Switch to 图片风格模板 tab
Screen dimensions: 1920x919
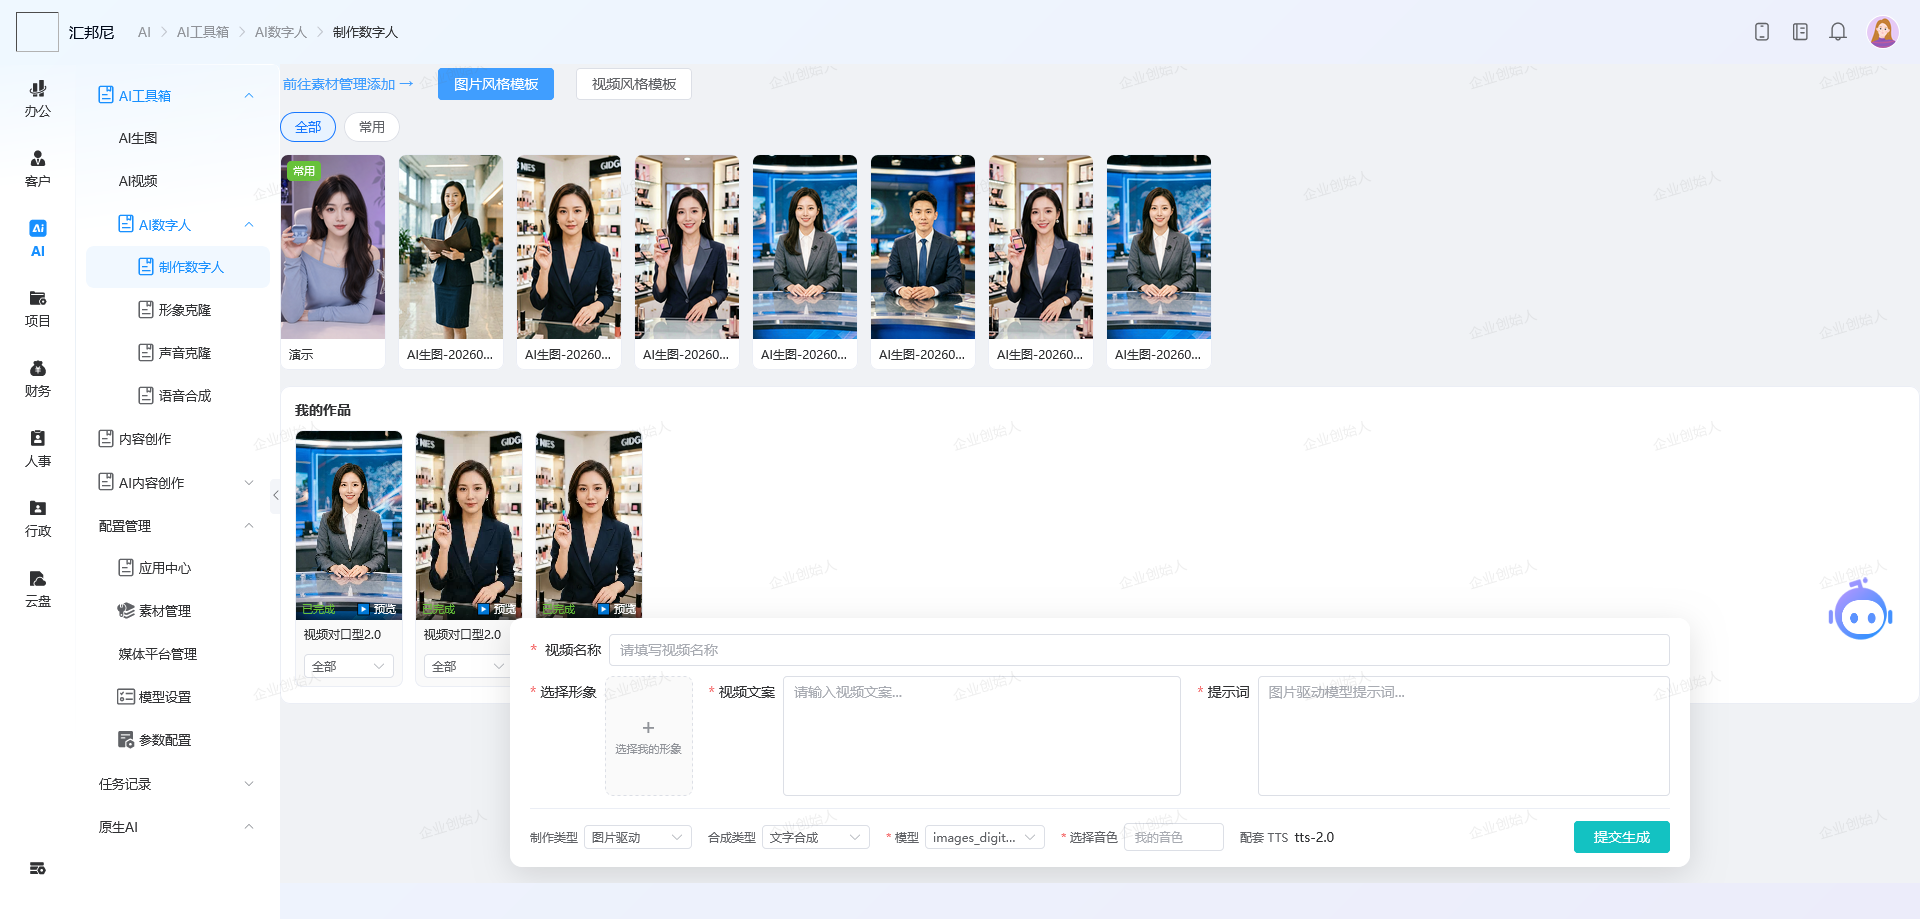[x=496, y=84]
